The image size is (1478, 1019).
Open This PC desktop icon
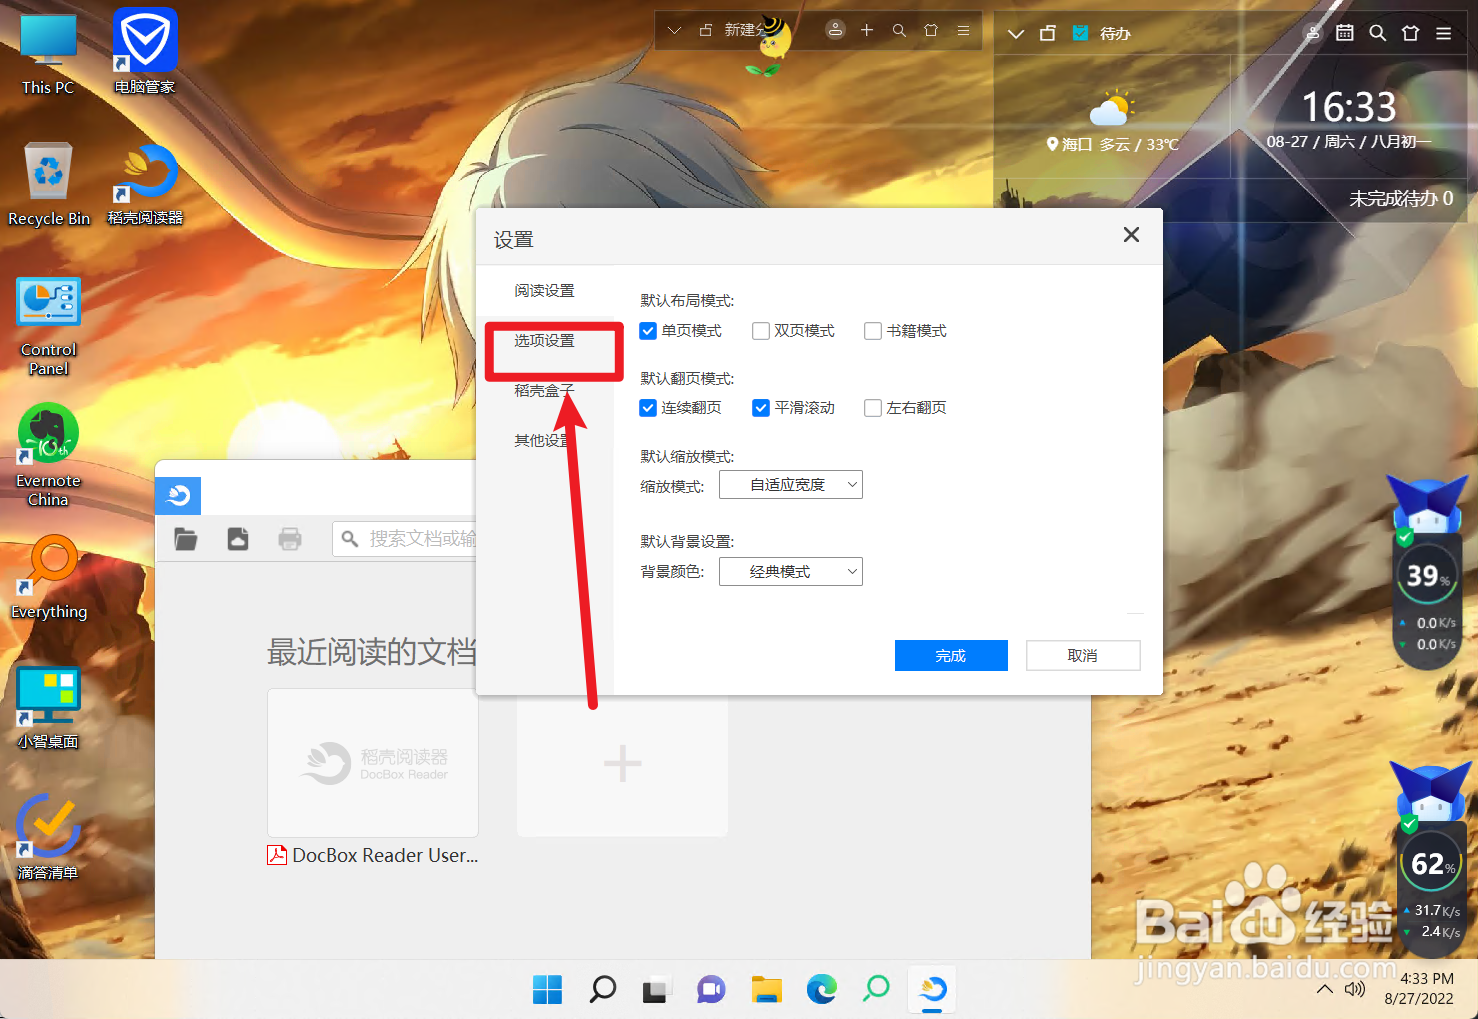pyautogui.click(x=48, y=55)
